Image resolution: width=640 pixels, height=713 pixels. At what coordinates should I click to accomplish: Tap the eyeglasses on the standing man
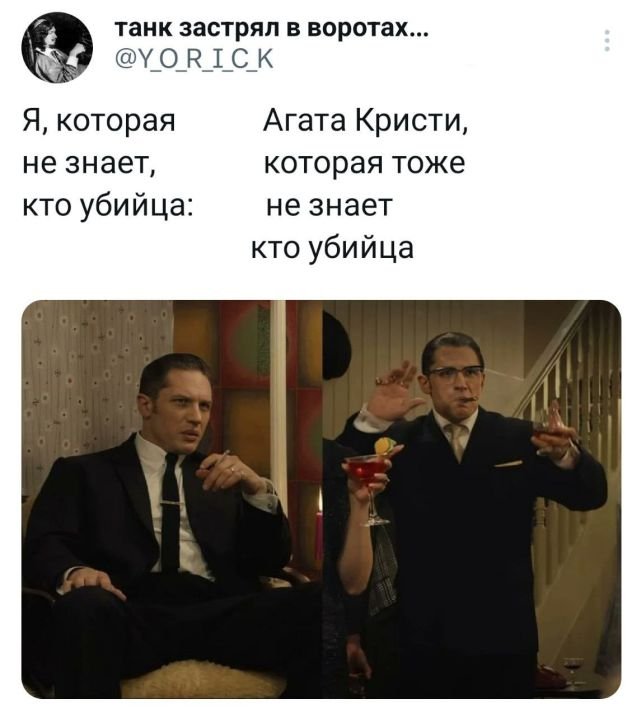coord(455,372)
